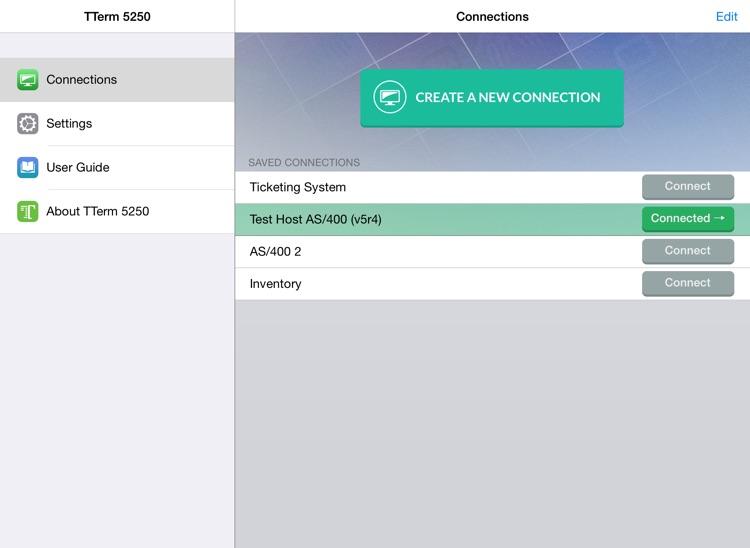
Task: Click the blue User Guide book icon
Action: click(x=28, y=167)
